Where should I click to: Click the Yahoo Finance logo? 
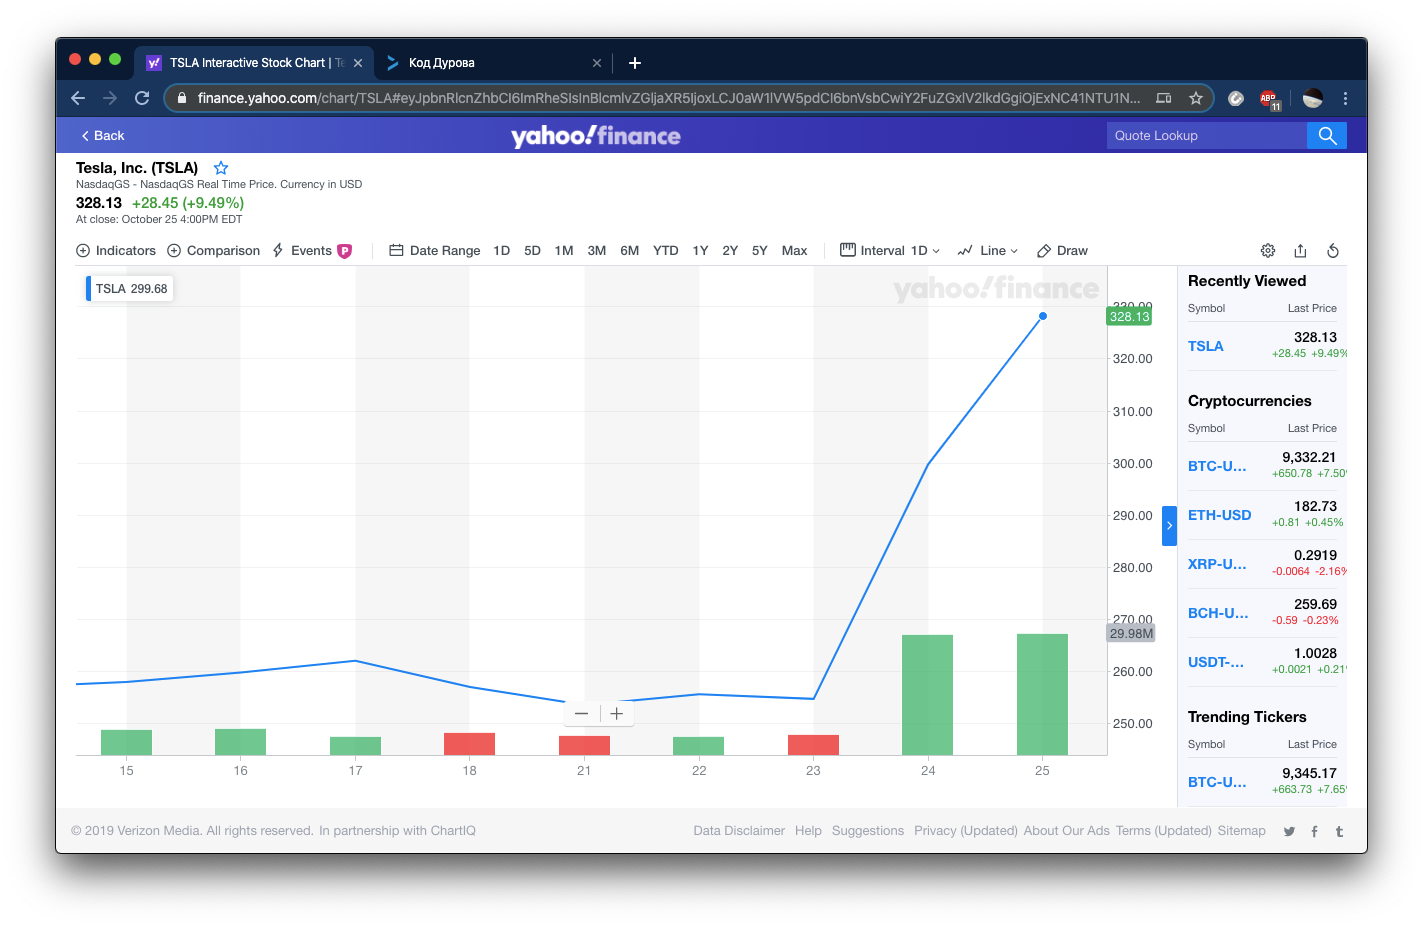click(596, 136)
